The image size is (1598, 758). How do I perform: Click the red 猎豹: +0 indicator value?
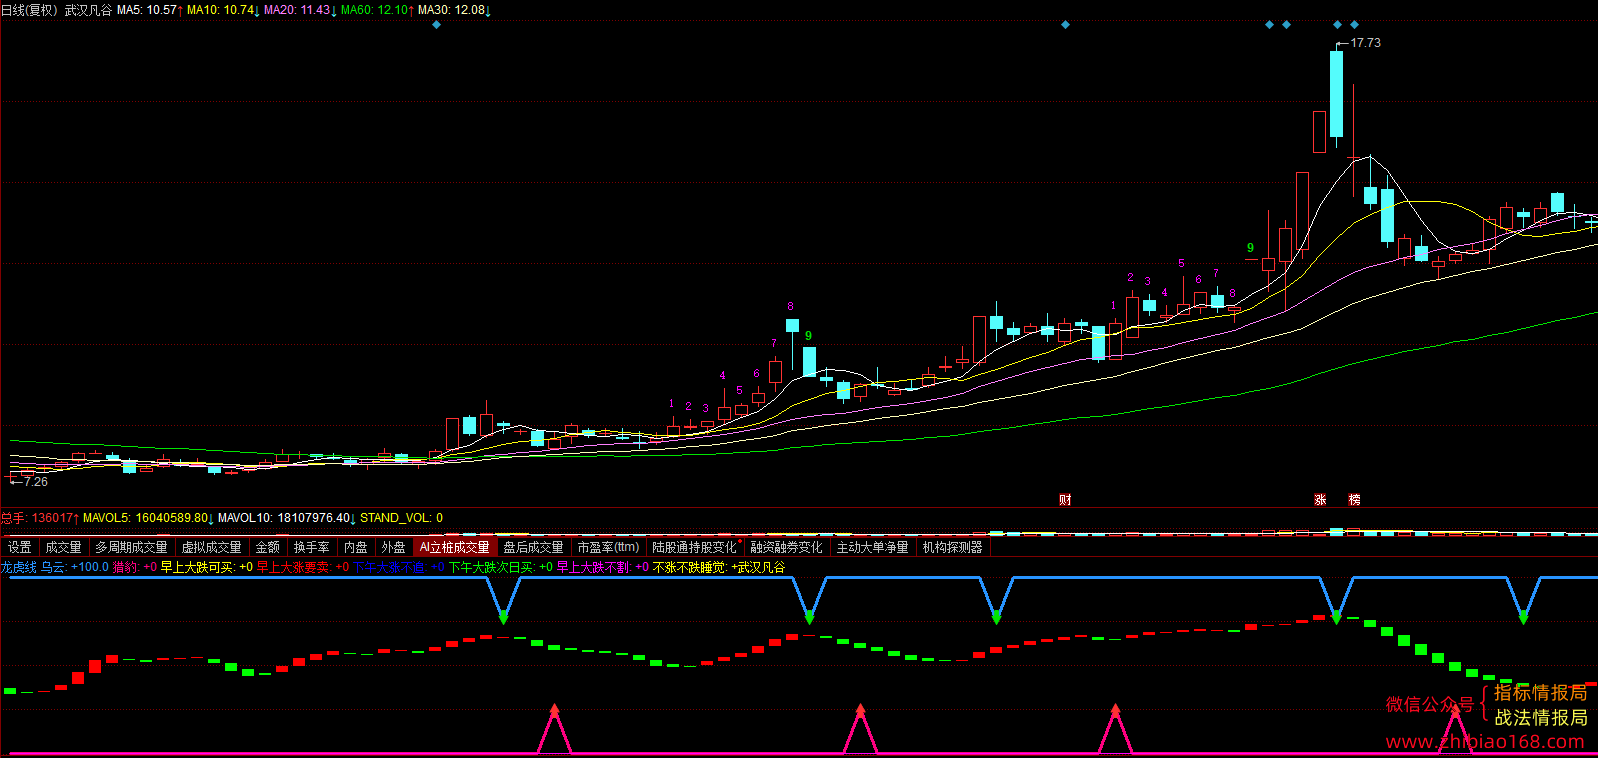tap(135, 567)
